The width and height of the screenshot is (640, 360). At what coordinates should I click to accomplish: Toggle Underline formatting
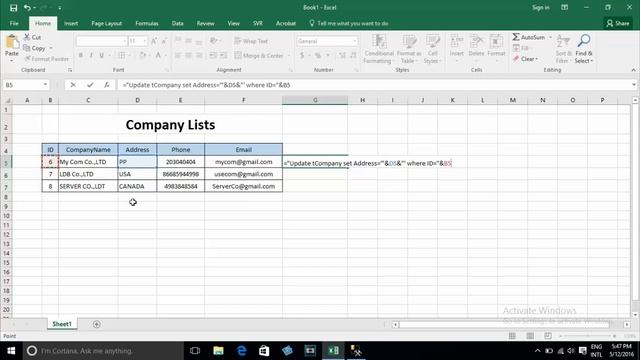click(x=101, y=55)
